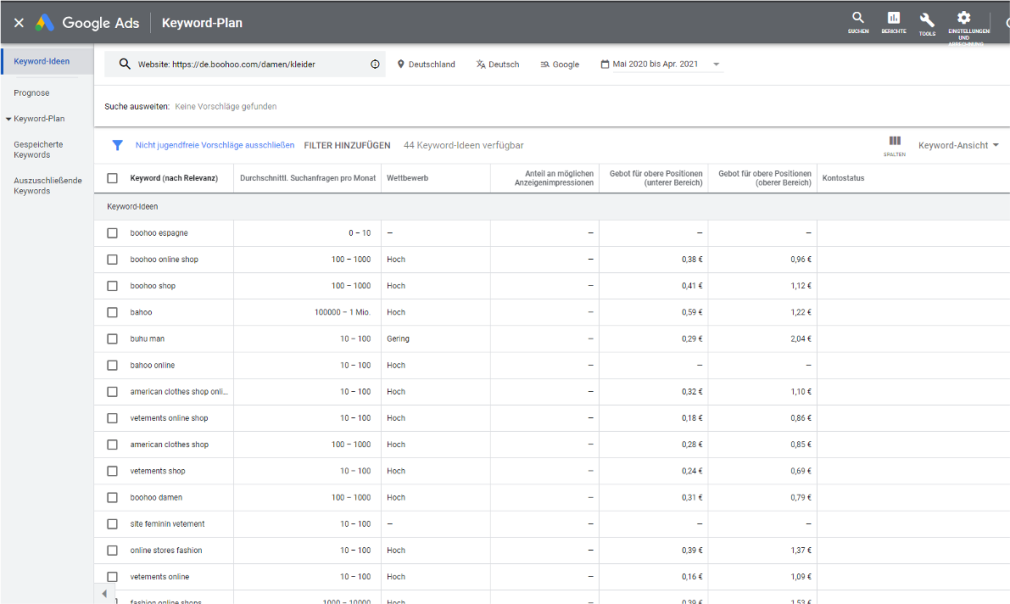Close the Keyword-Plan with the X icon
Screen dimensions: 1010x604
click(19, 23)
